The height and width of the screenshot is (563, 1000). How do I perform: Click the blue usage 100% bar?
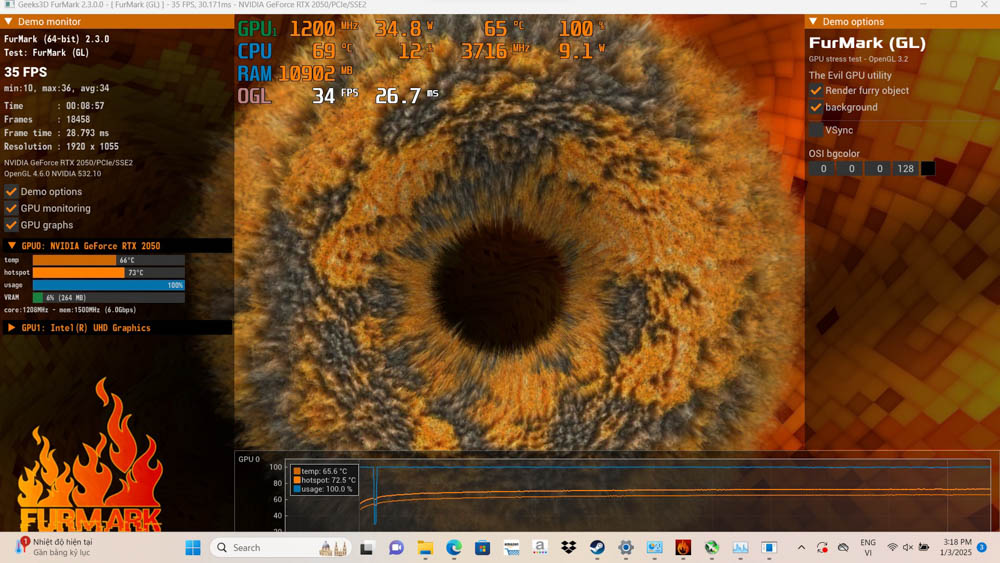[108, 285]
